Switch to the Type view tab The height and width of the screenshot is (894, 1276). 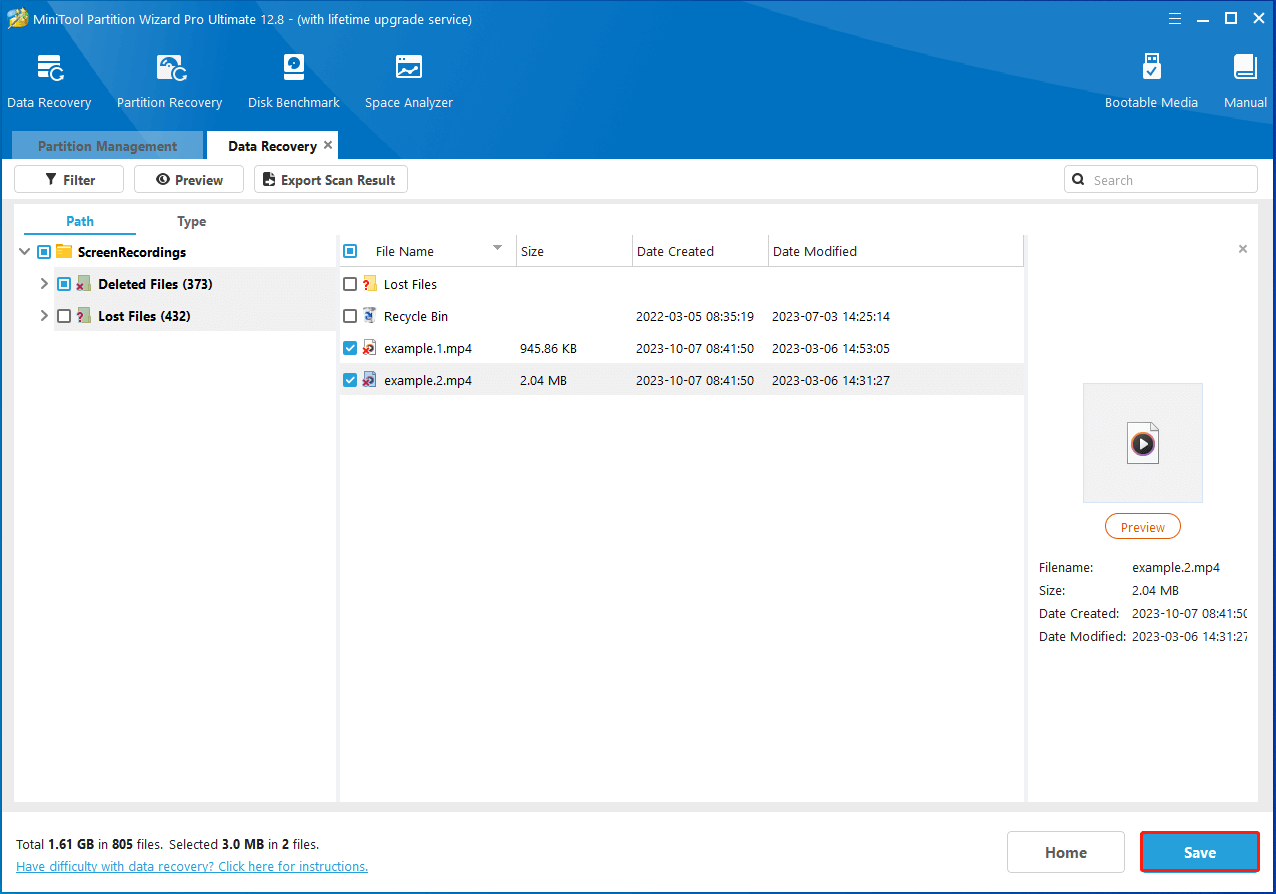tap(191, 221)
